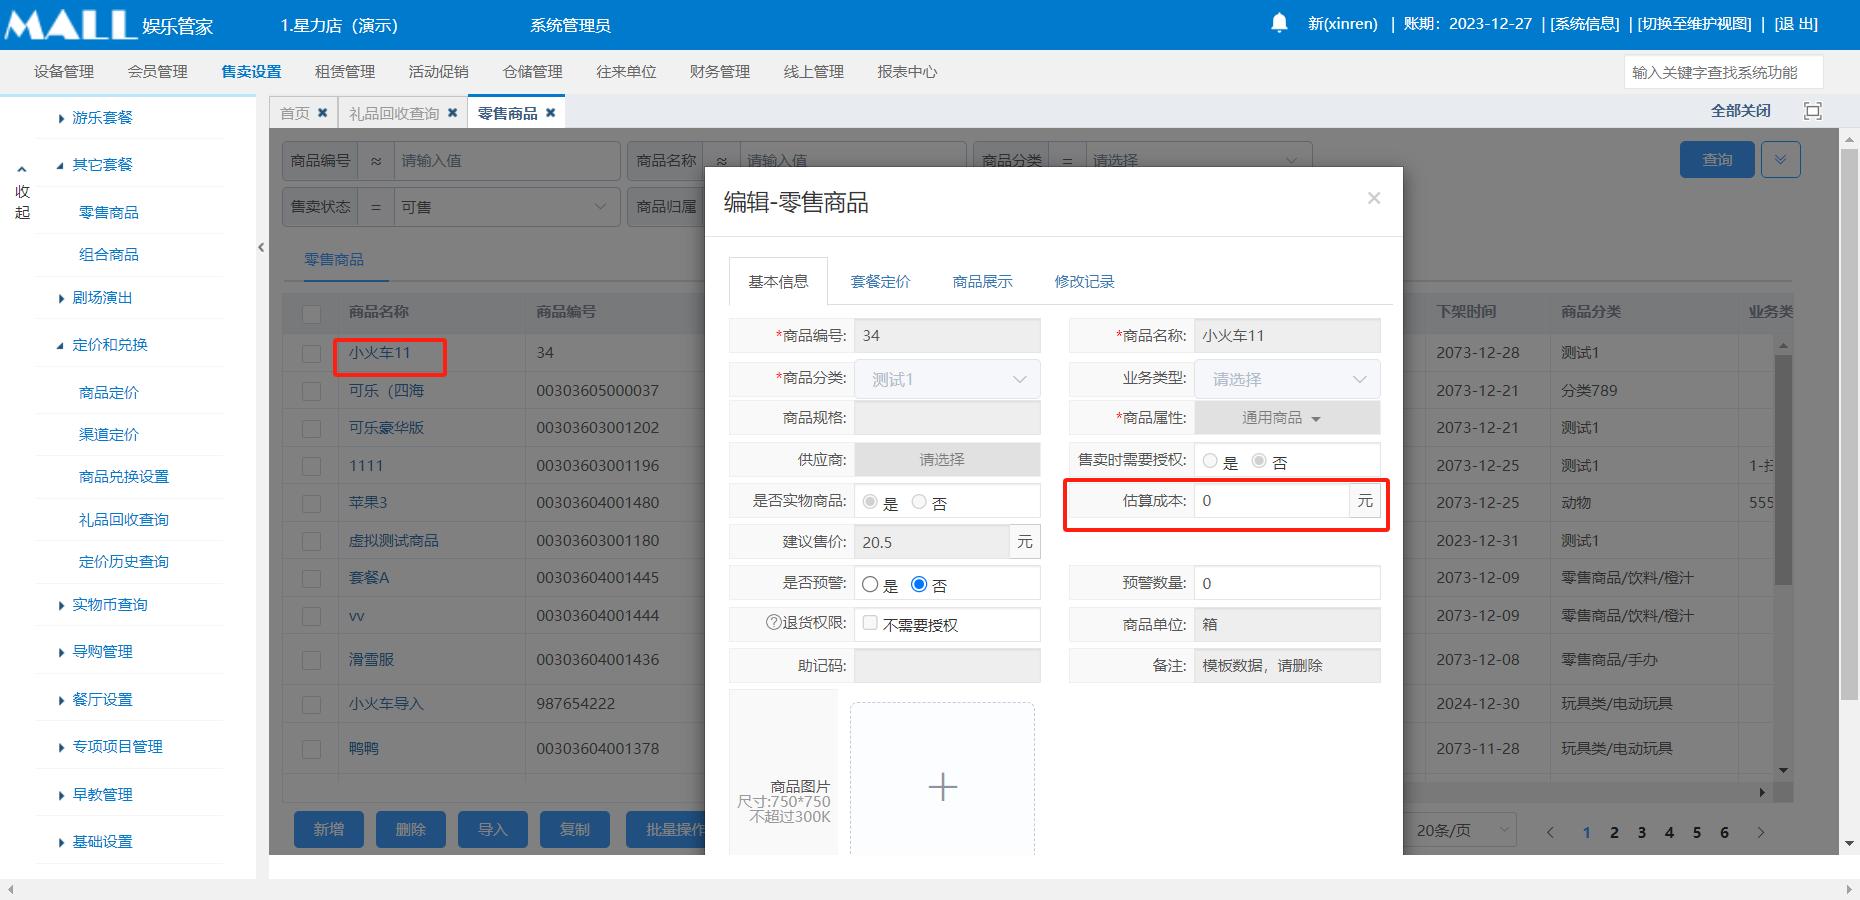This screenshot has height=900, width=1860.
Task: Select 否 for 是否预警
Action: [x=919, y=584]
